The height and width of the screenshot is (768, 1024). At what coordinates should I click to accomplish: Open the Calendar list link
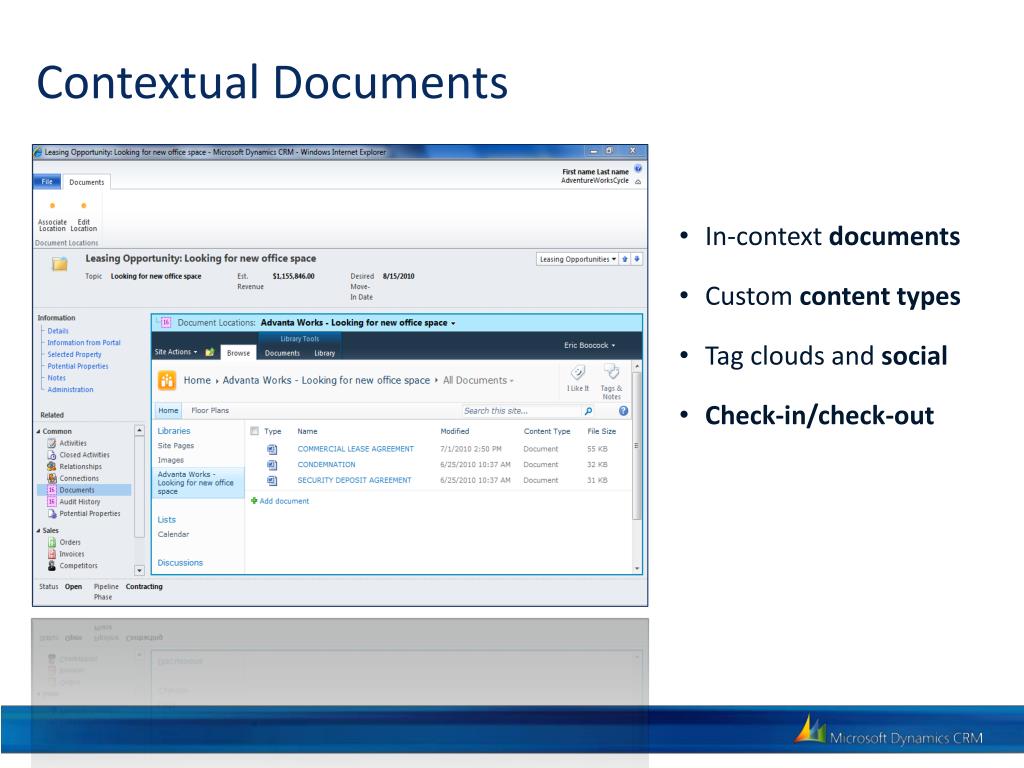click(173, 534)
